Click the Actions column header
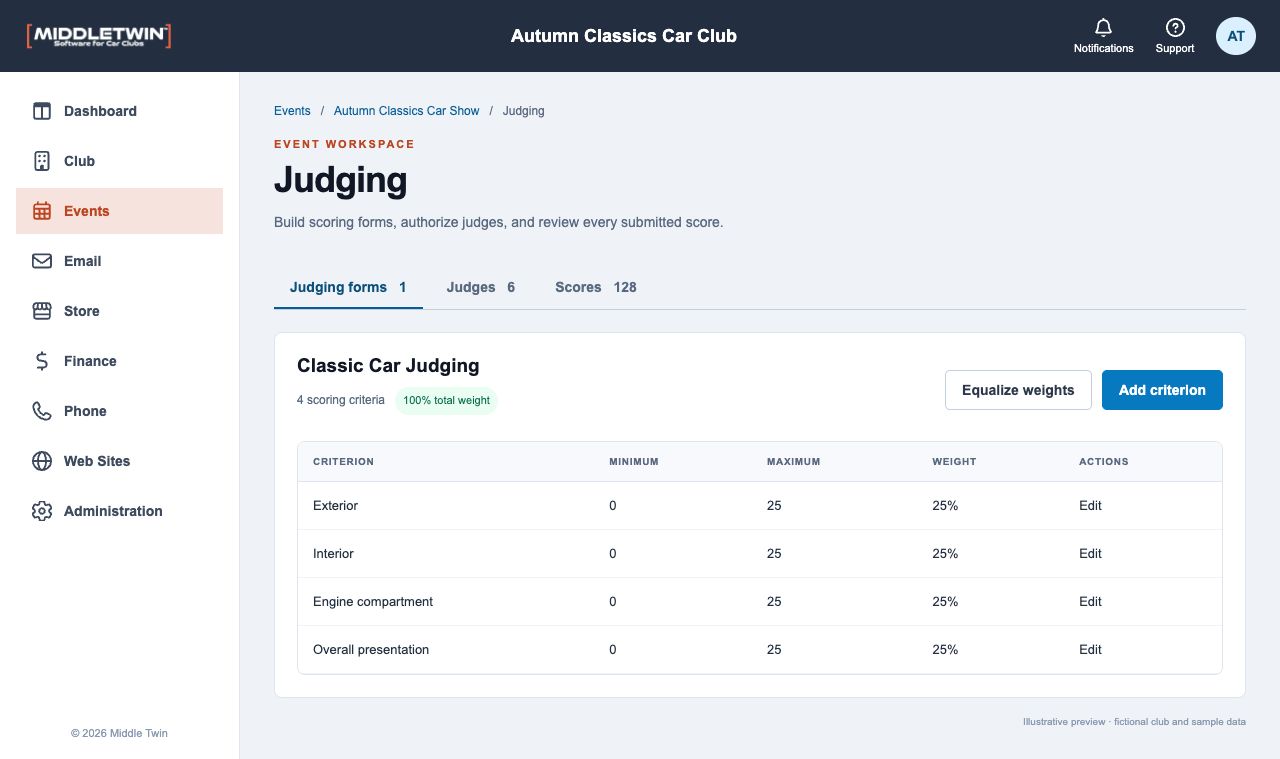Viewport: 1280px width, 759px height. click(x=1104, y=462)
